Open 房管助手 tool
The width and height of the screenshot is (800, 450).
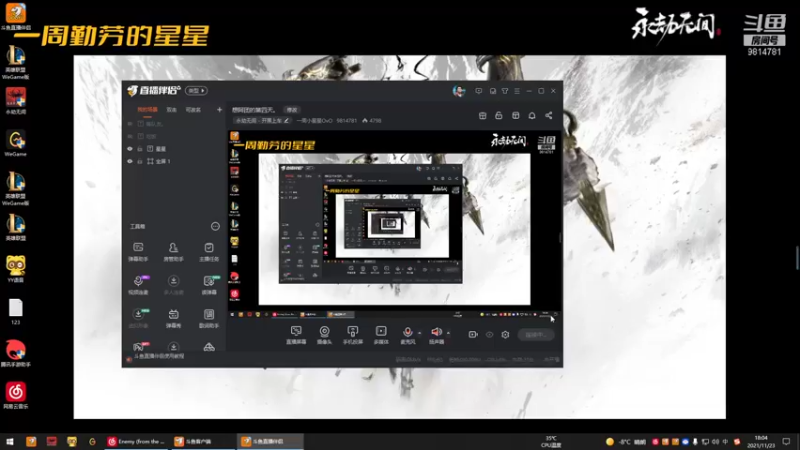coord(173,252)
